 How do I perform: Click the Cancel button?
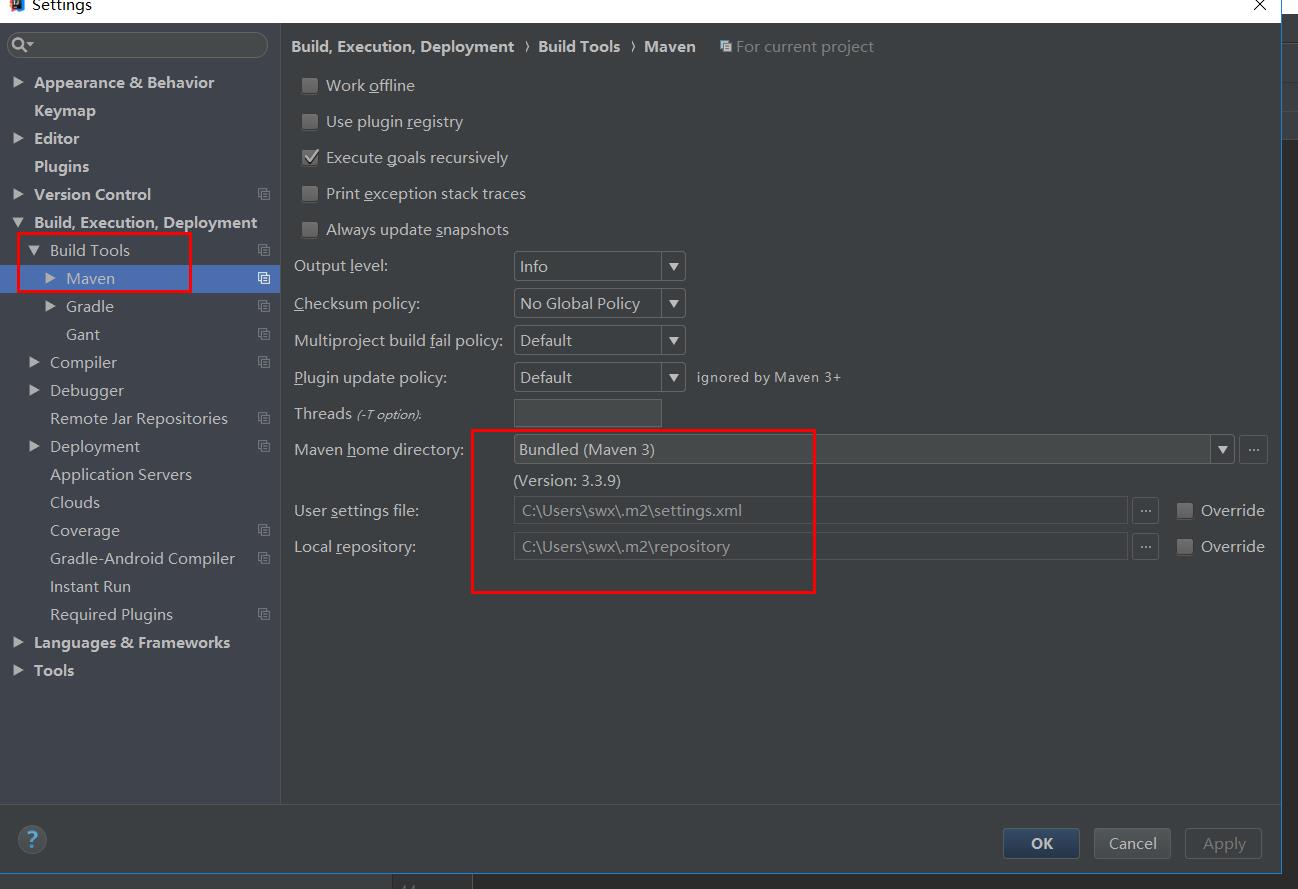(1132, 843)
